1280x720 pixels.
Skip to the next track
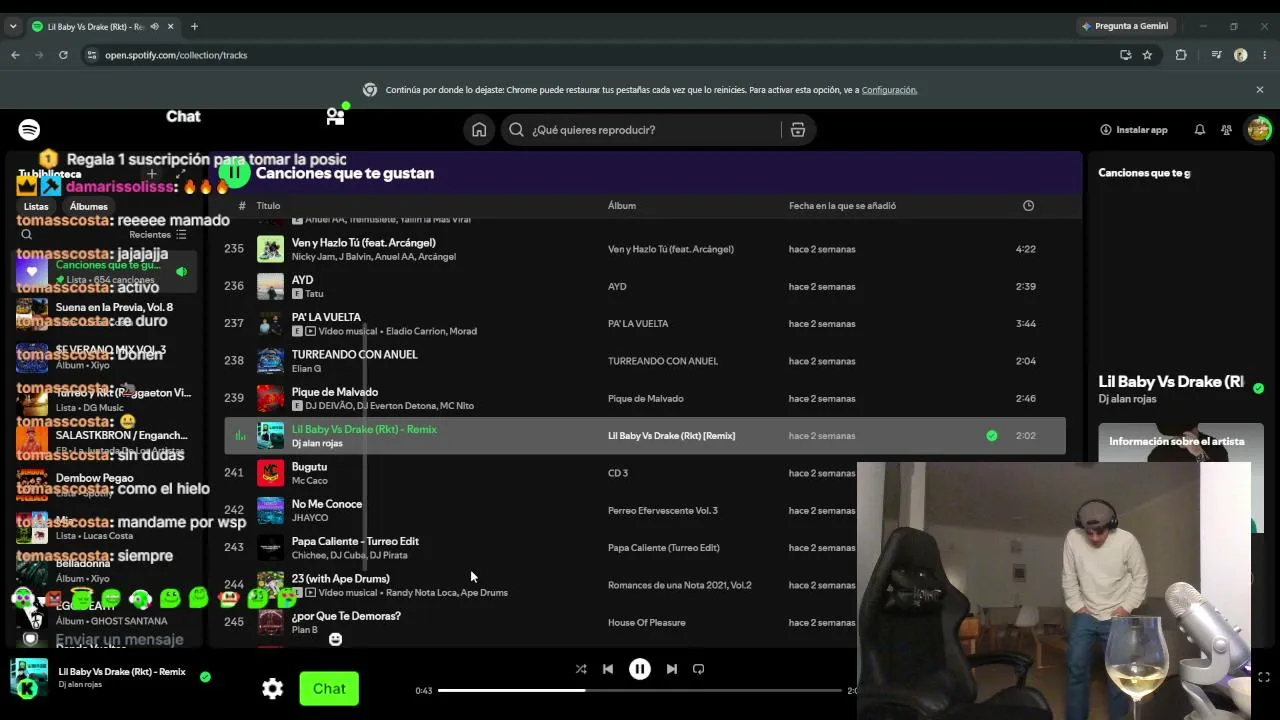pos(672,669)
